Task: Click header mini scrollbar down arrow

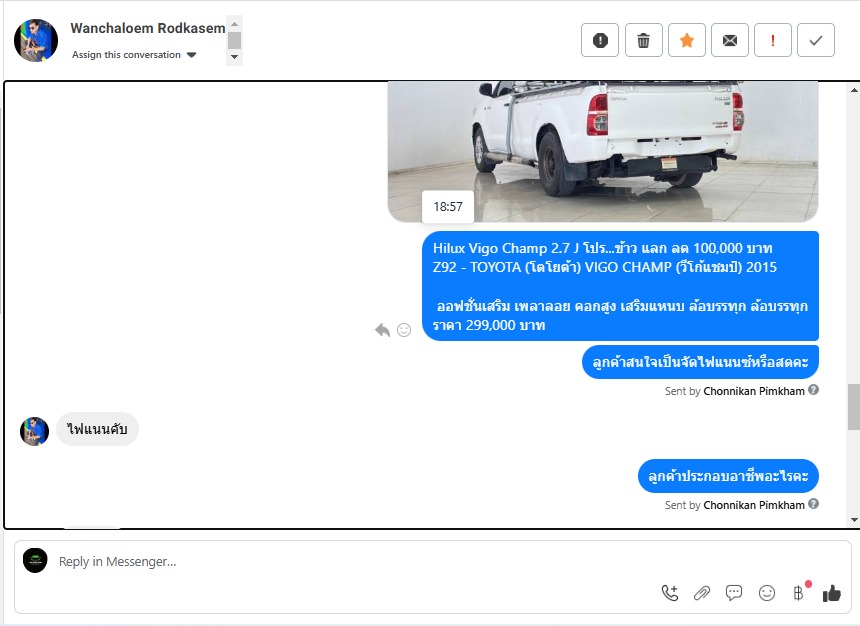Action: pyautogui.click(x=234, y=57)
